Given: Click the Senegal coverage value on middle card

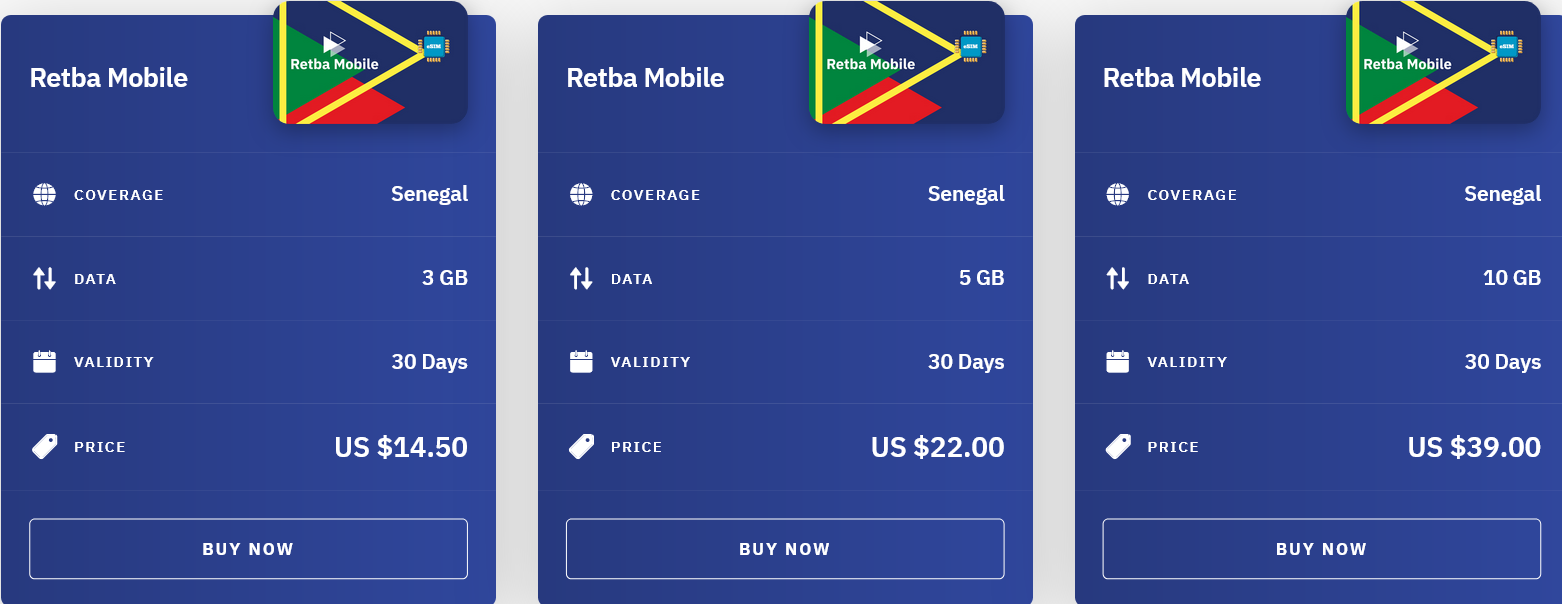Looking at the screenshot, I should point(966,194).
